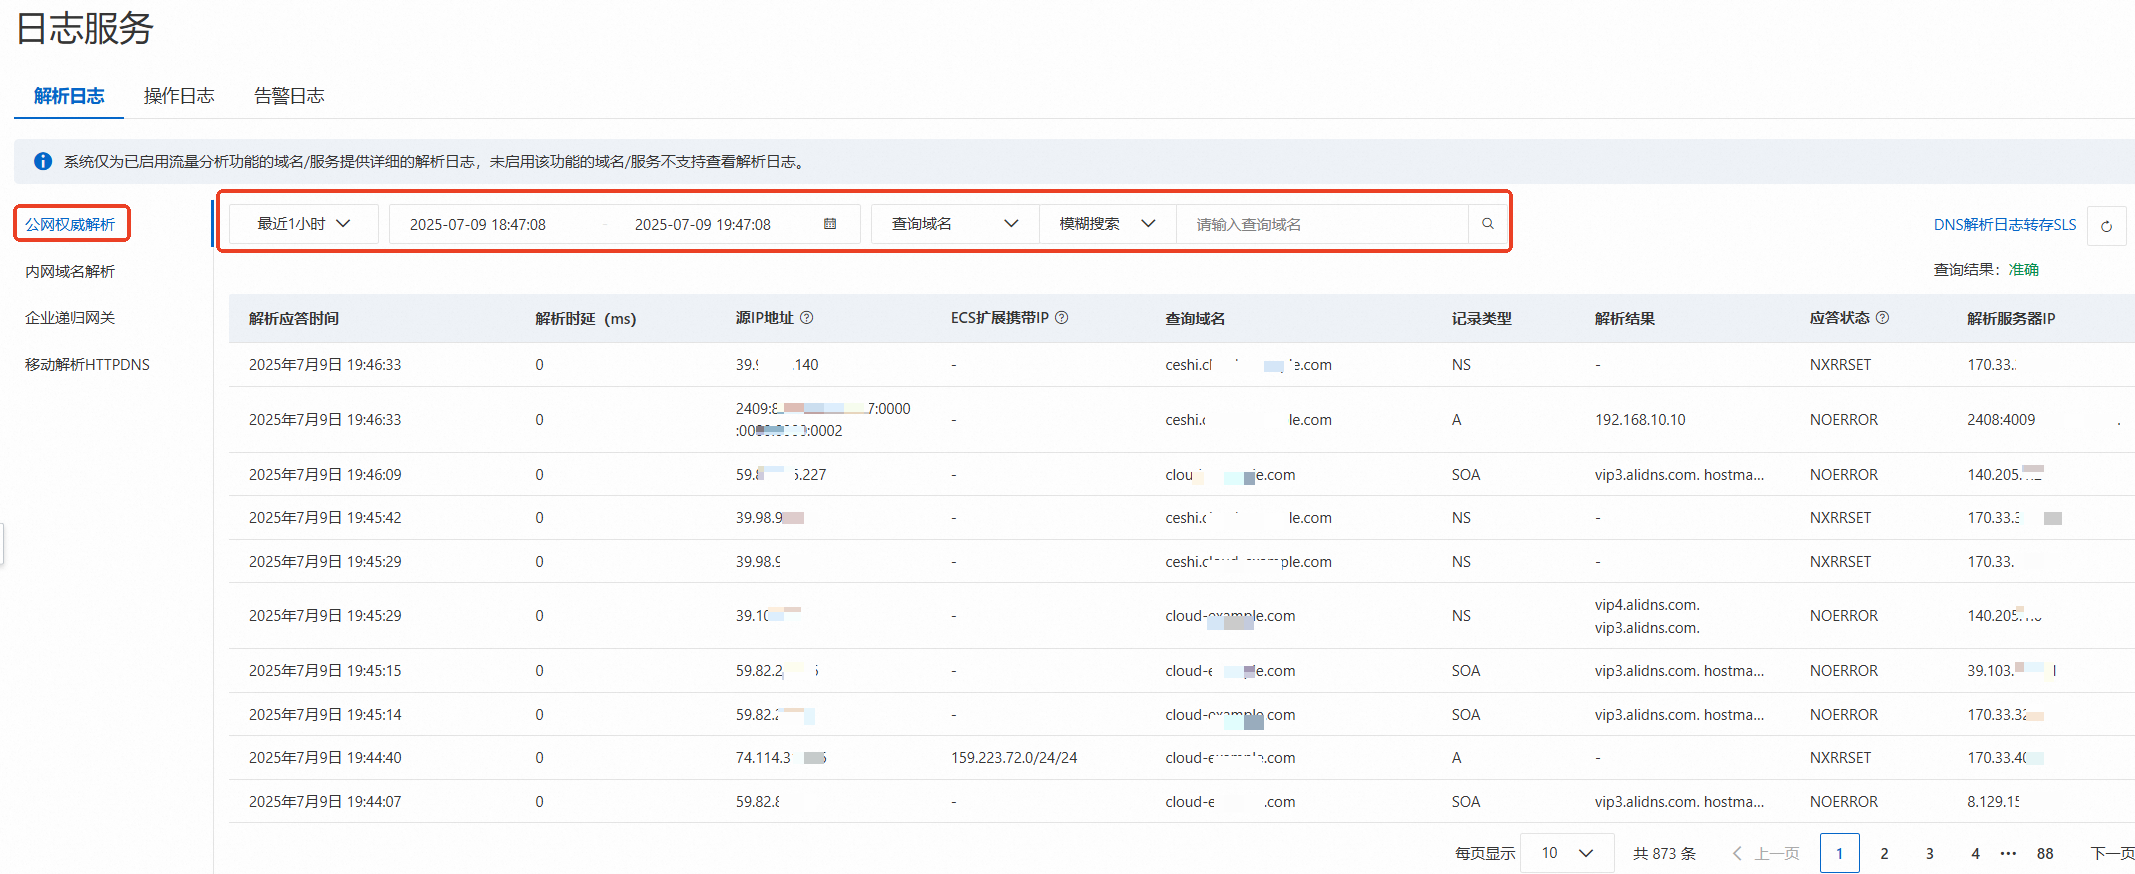Click the blue info icon in notice banner

(43, 161)
